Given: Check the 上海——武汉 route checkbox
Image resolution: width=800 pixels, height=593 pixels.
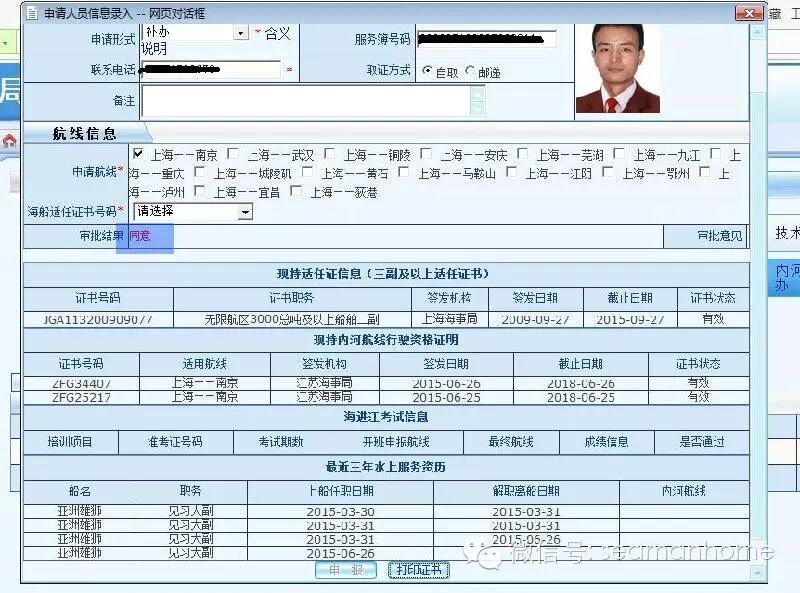Looking at the screenshot, I should 233,153.
